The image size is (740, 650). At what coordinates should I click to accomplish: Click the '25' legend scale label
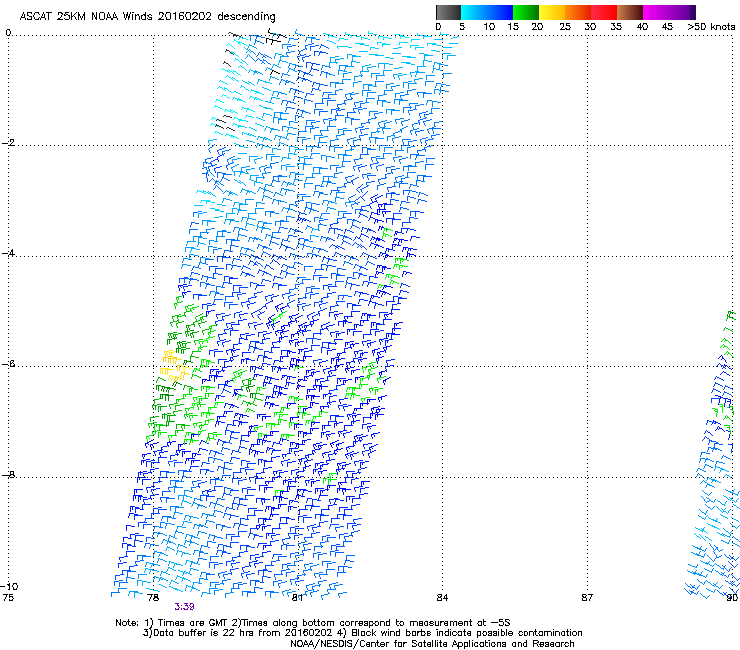(565, 27)
